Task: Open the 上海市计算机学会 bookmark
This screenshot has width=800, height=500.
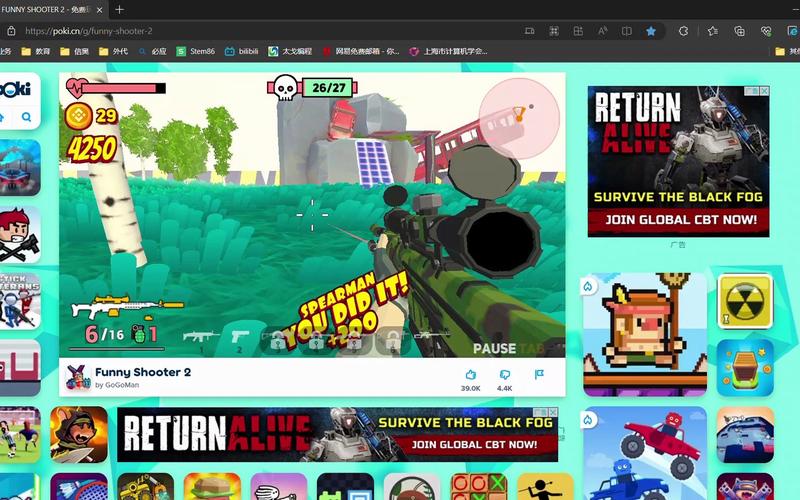Action: click(x=449, y=52)
